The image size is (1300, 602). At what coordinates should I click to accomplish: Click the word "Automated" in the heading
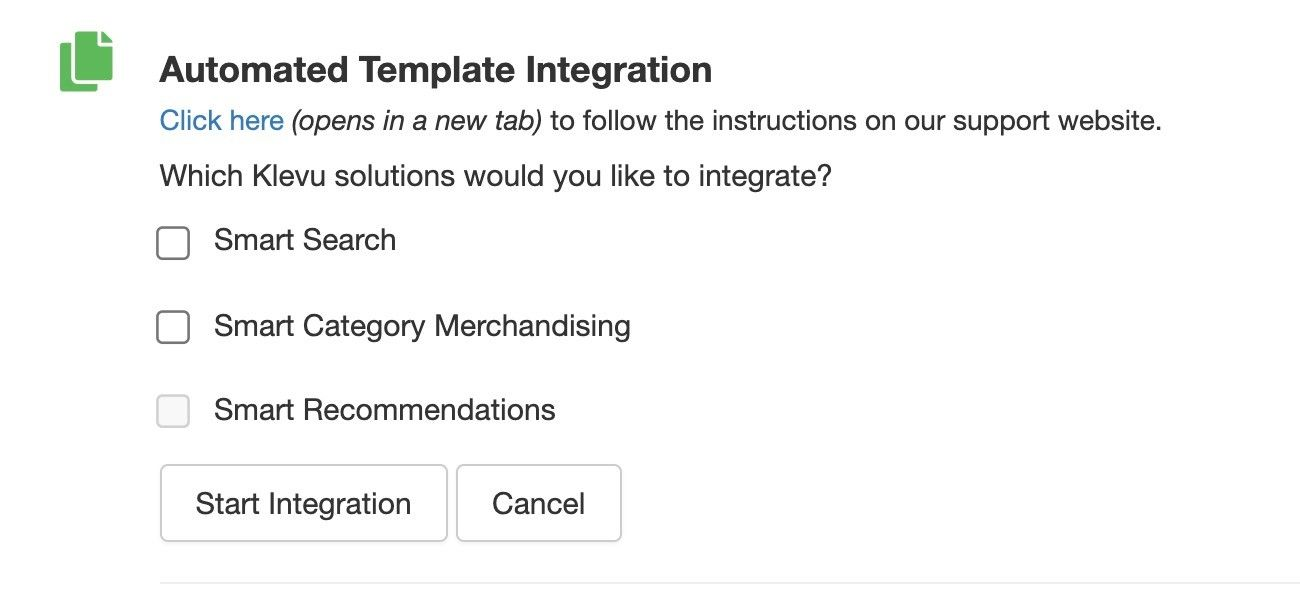coord(254,70)
